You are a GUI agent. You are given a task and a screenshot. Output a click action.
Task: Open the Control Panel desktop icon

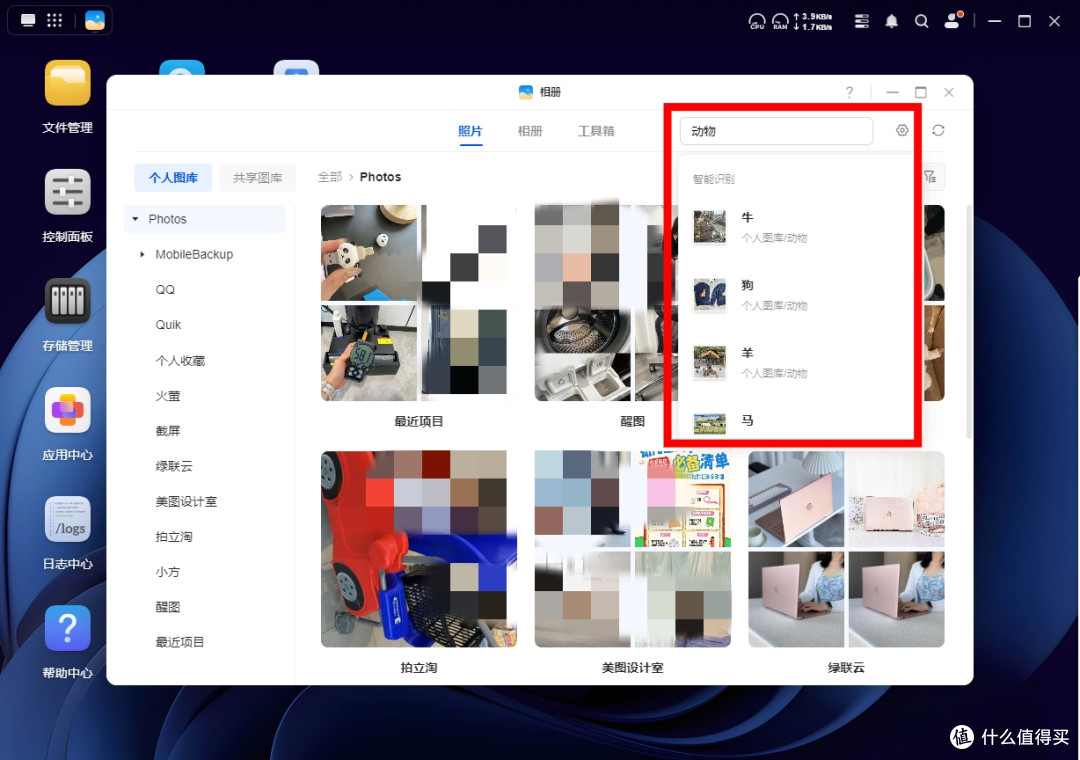point(68,192)
